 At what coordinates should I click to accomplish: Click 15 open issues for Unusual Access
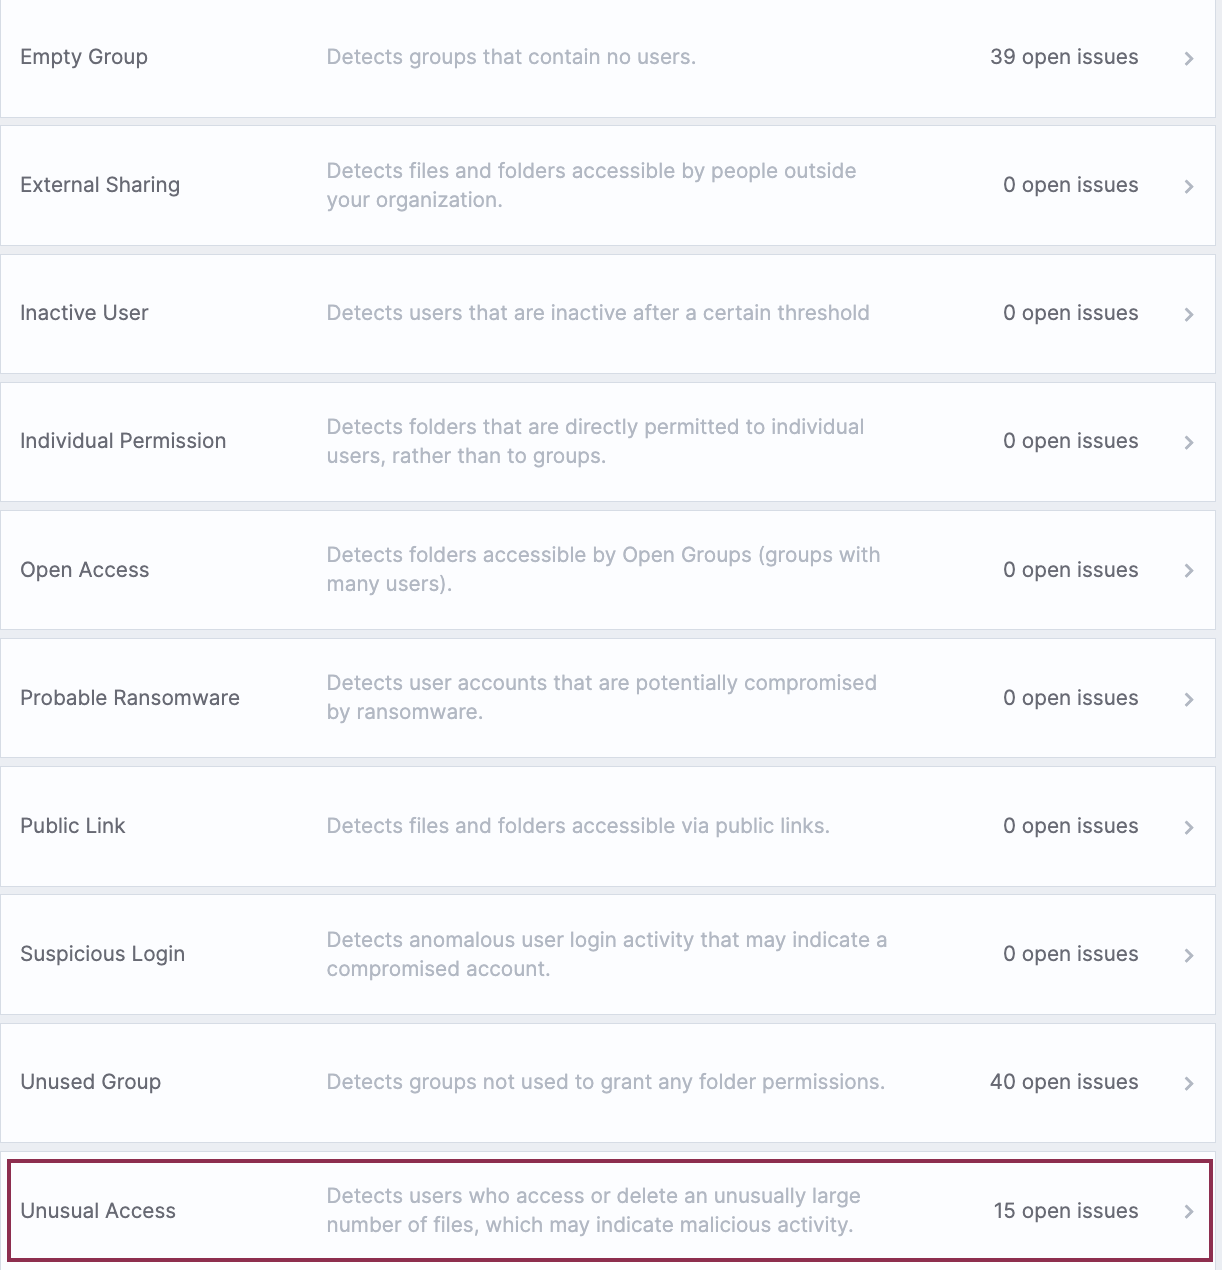coord(1066,1211)
